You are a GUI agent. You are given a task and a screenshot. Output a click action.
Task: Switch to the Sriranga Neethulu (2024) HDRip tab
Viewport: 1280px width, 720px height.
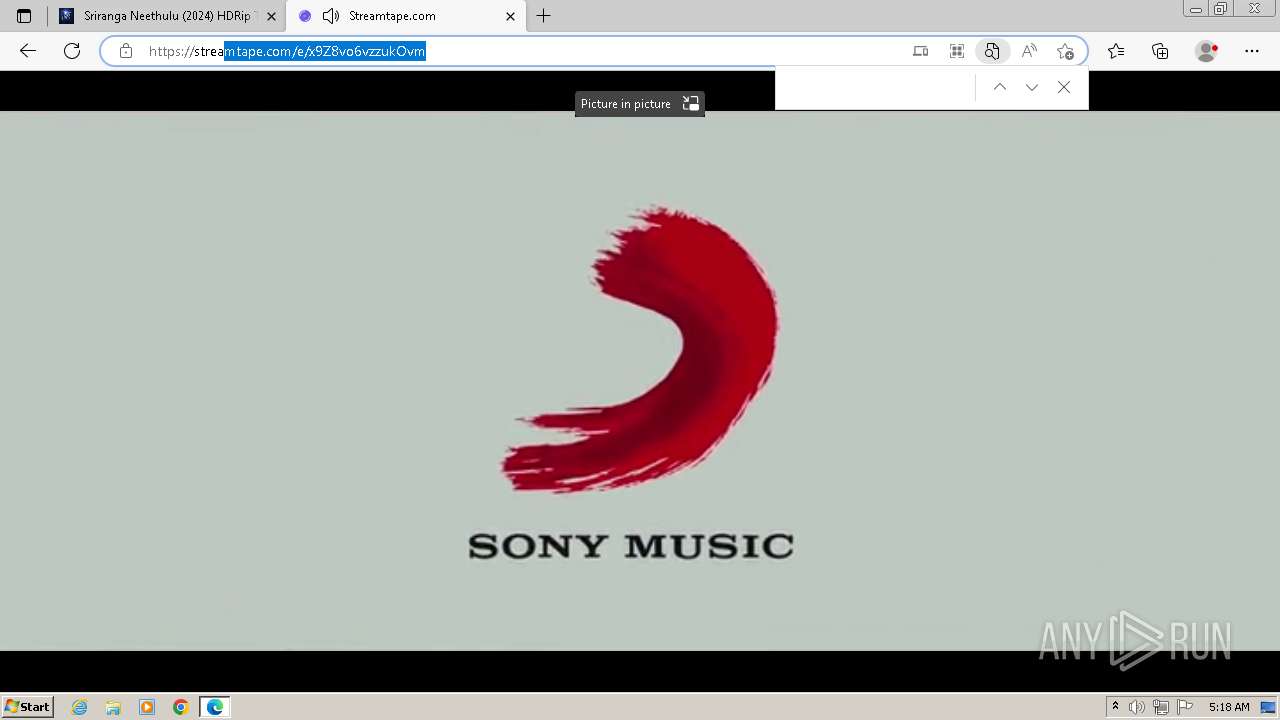[x=167, y=16]
